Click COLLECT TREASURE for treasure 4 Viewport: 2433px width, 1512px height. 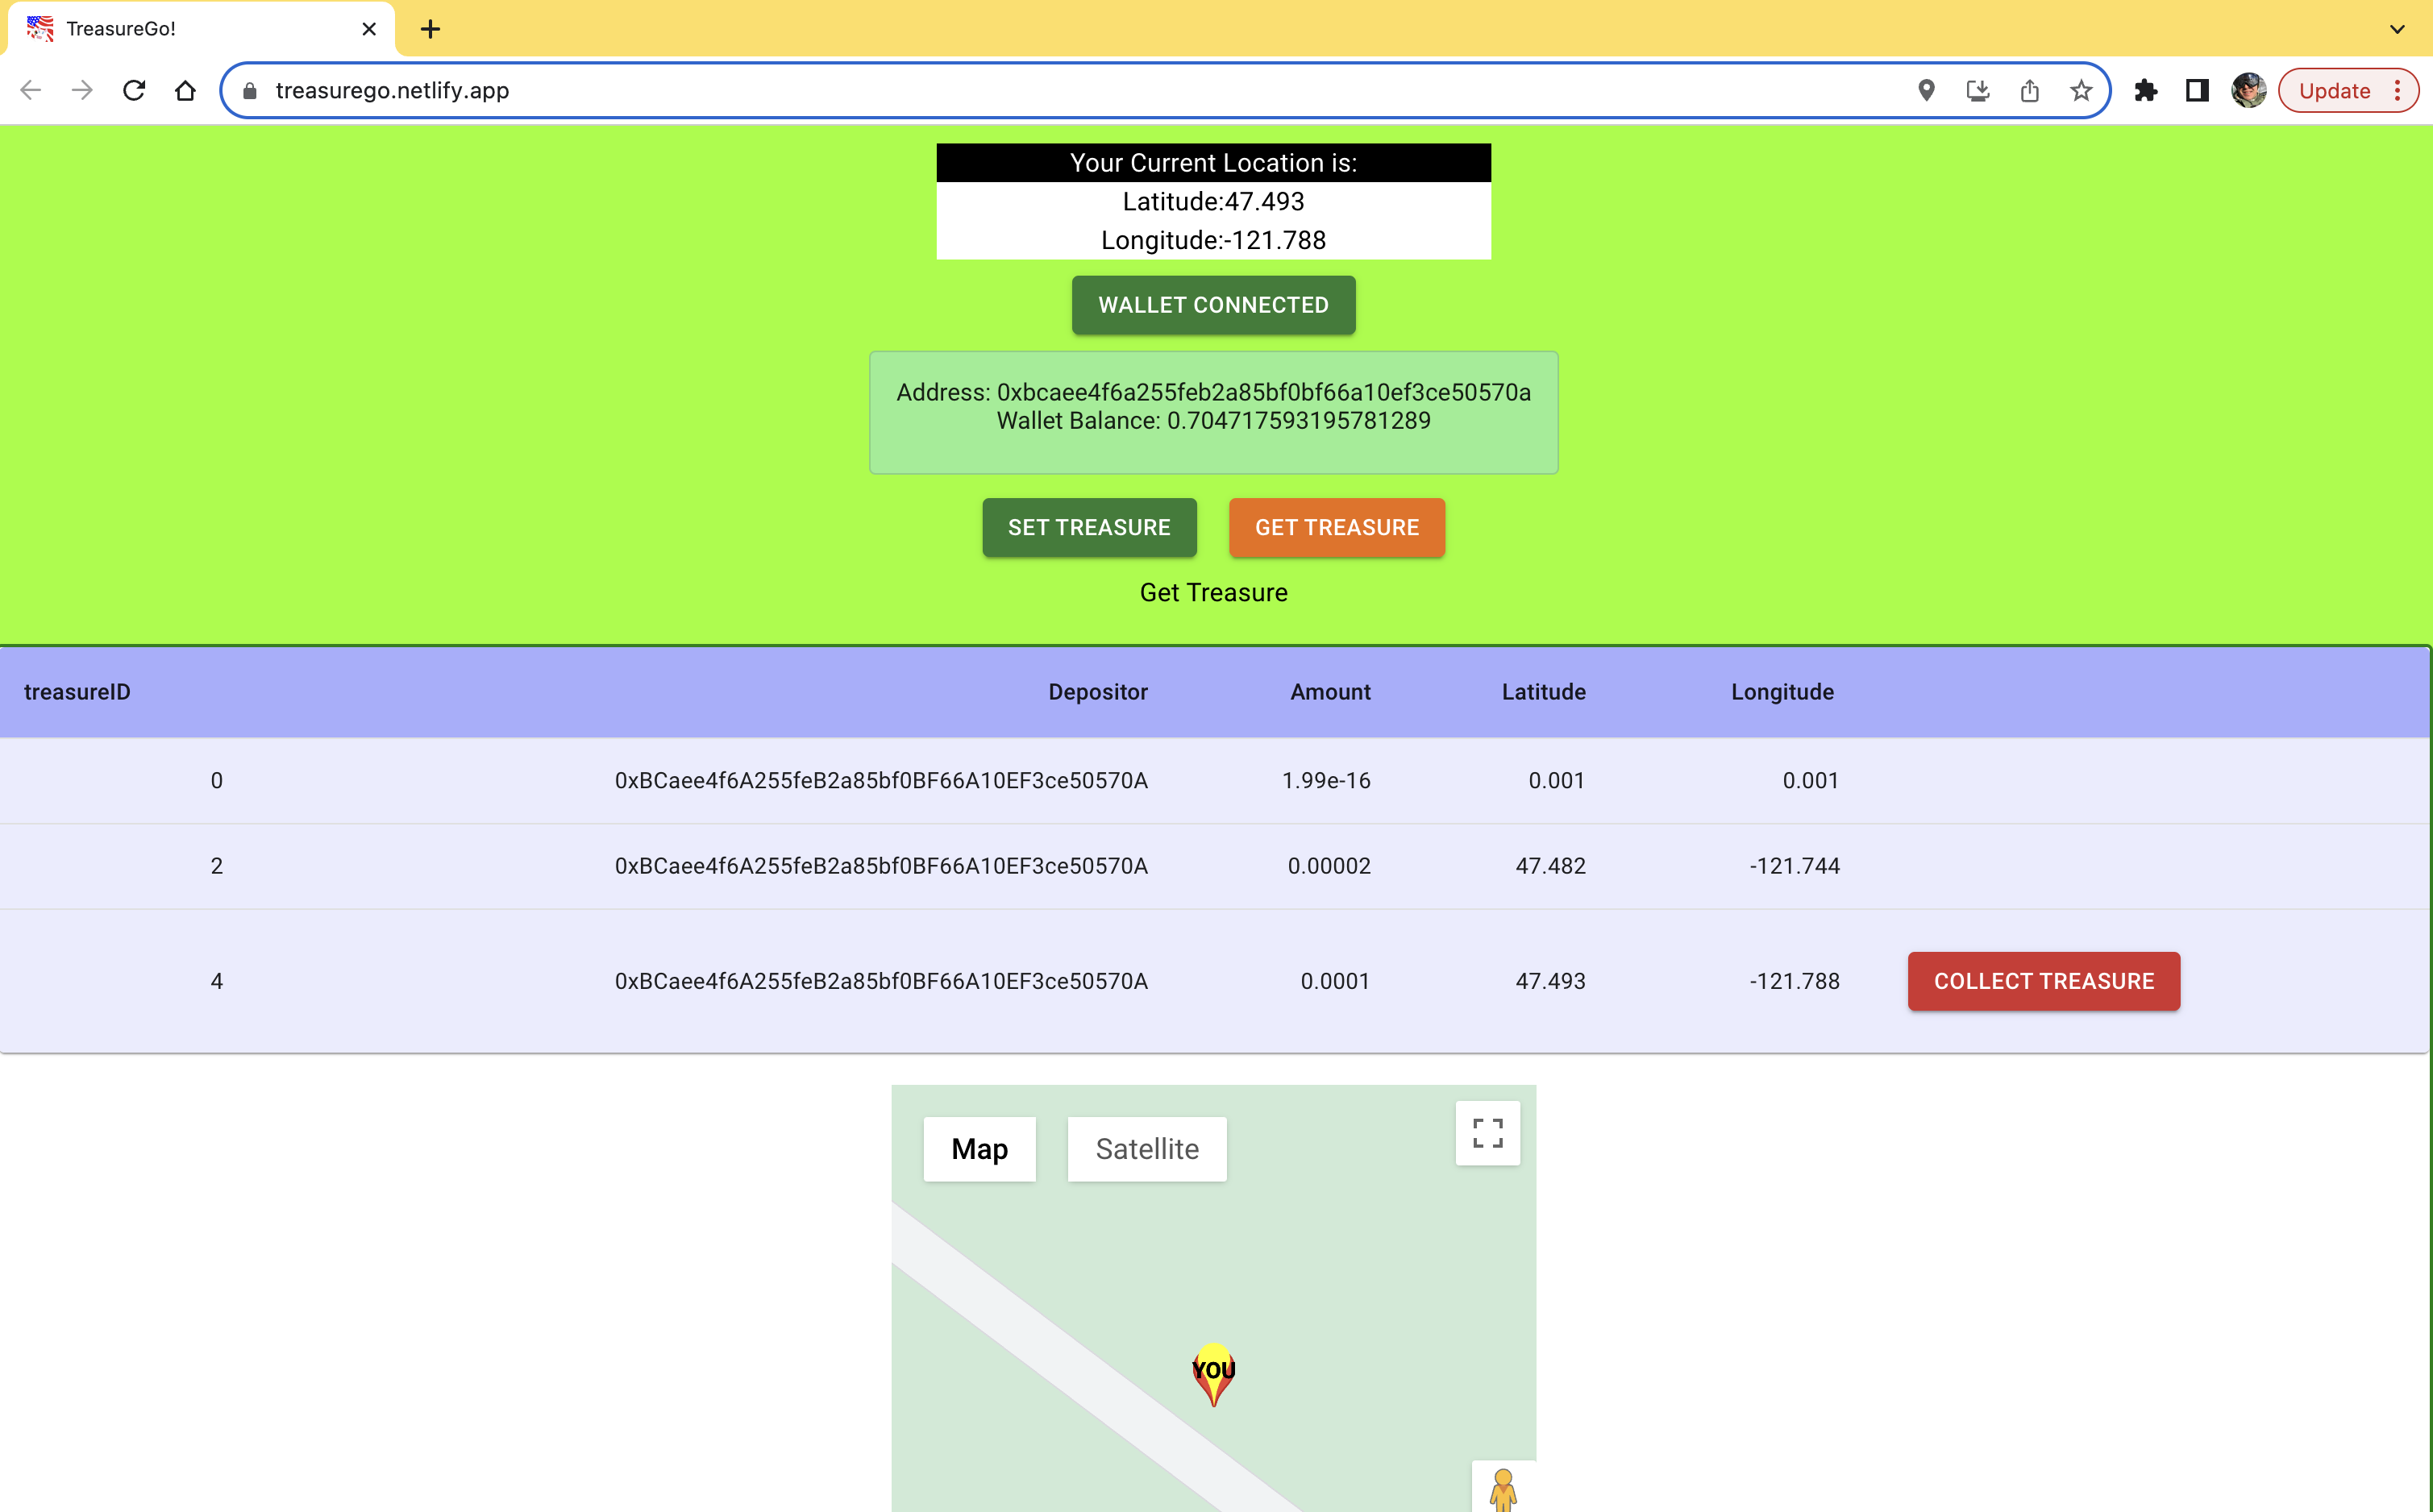coord(2043,981)
